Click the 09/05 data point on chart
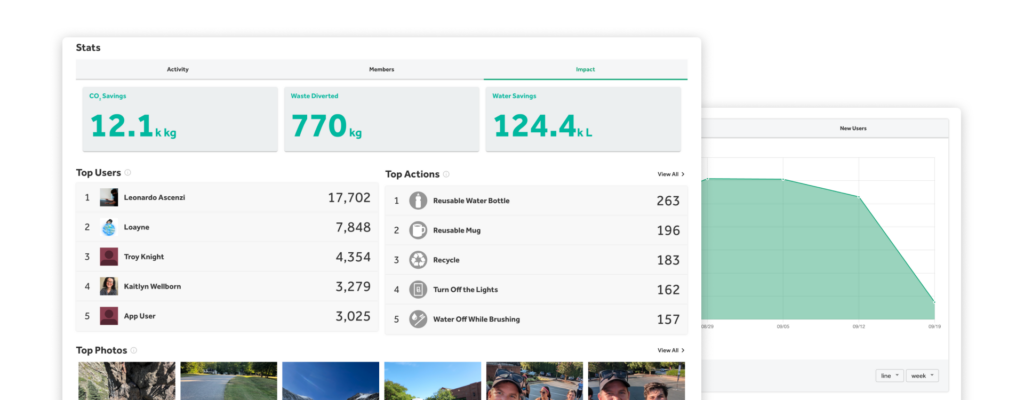Viewport: 1024px width, 400px height. [x=783, y=180]
